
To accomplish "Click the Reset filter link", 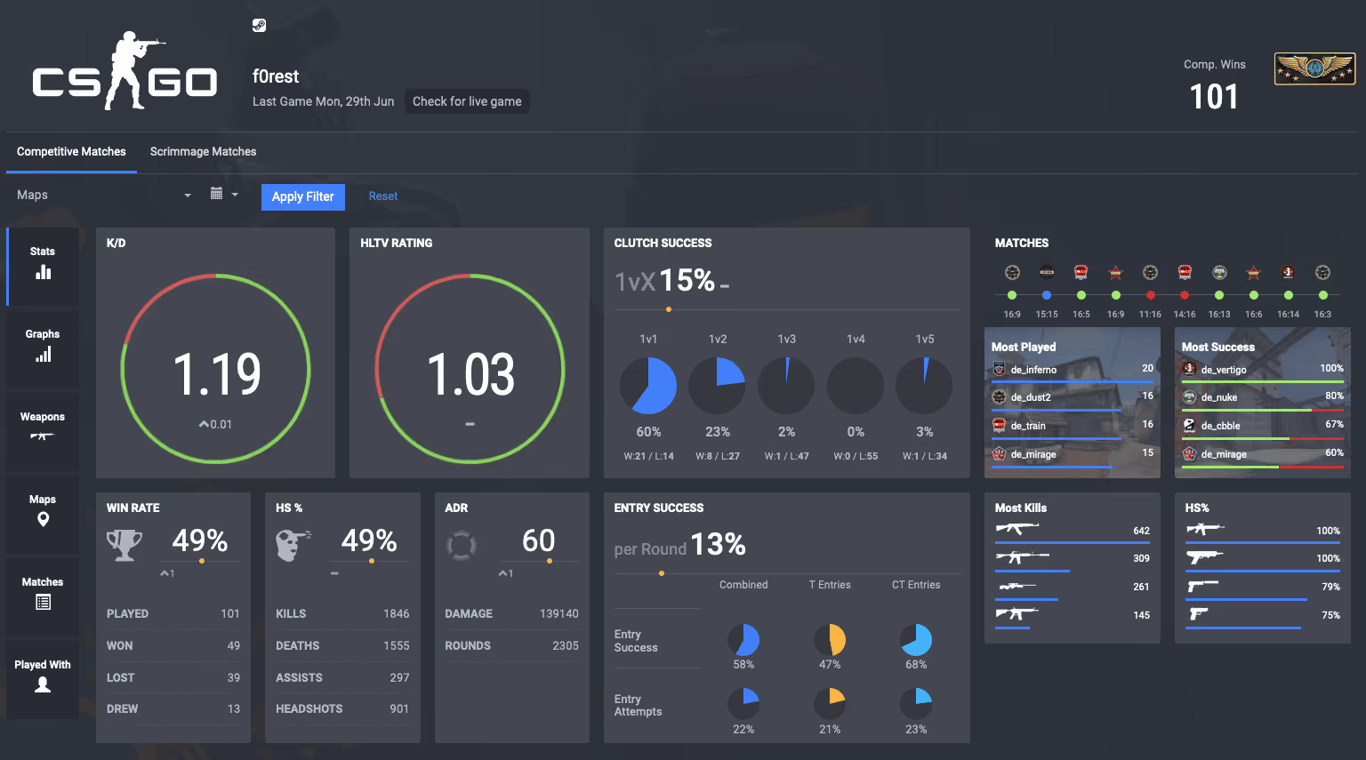I will click(383, 196).
